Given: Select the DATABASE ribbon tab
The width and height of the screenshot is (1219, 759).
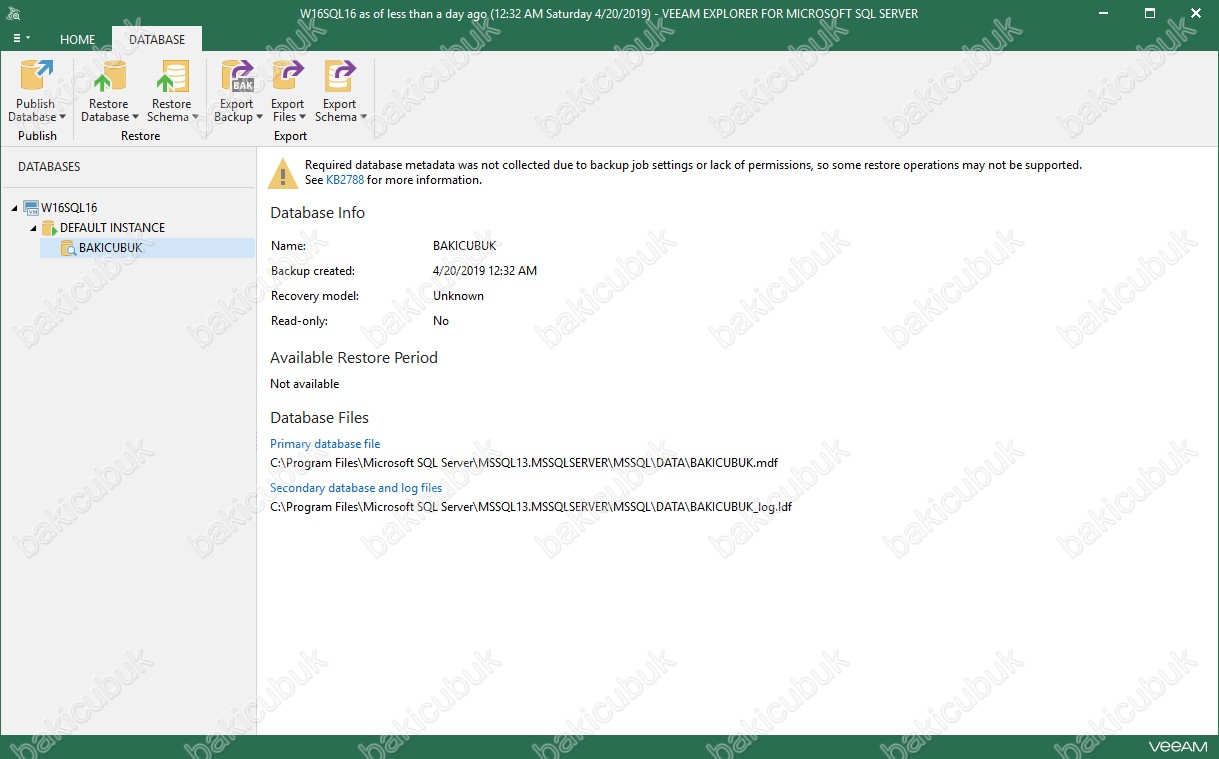Looking at the screenshot, I should 157,40.
